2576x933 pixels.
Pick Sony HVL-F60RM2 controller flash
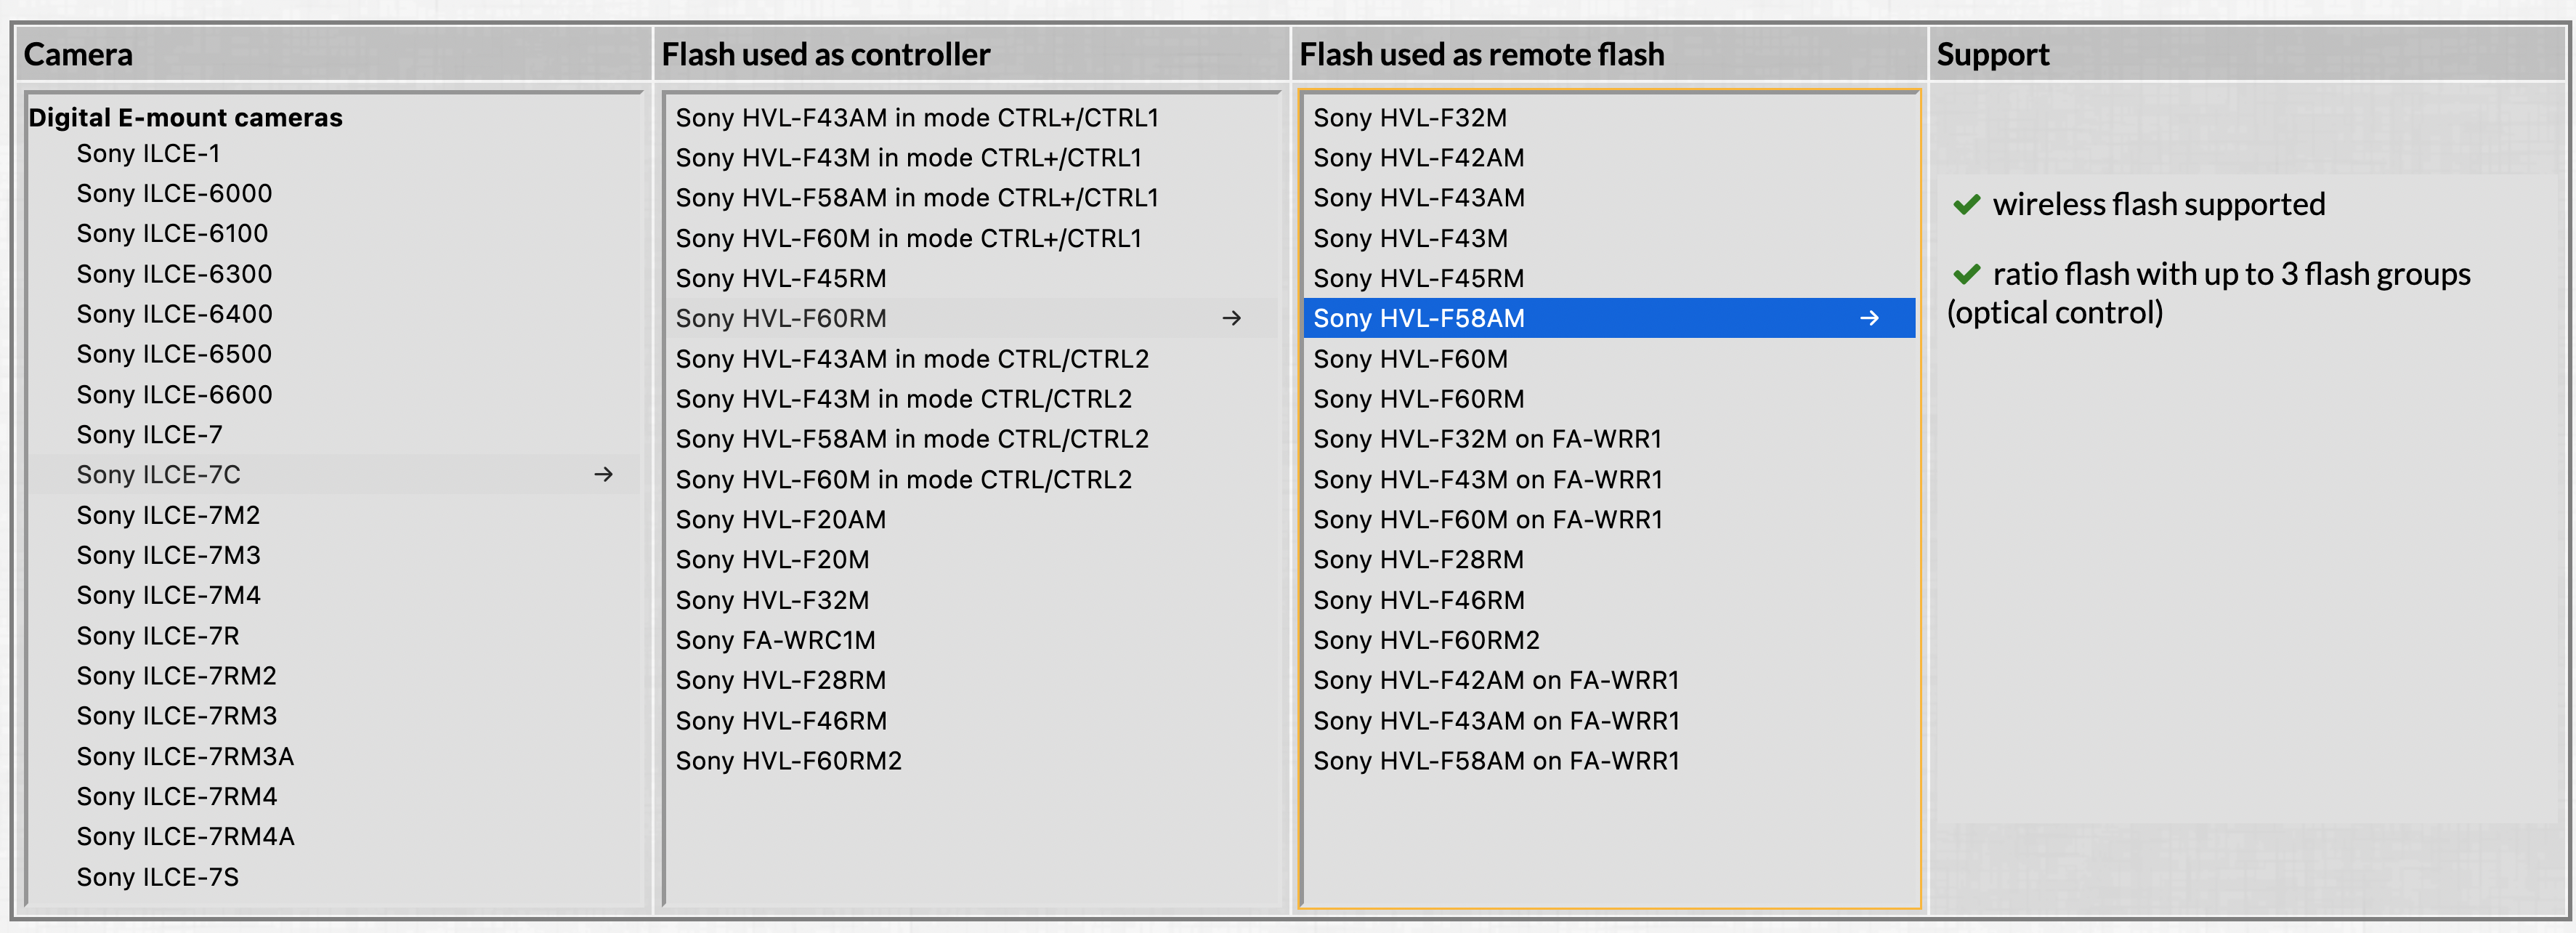coord(788,761)
